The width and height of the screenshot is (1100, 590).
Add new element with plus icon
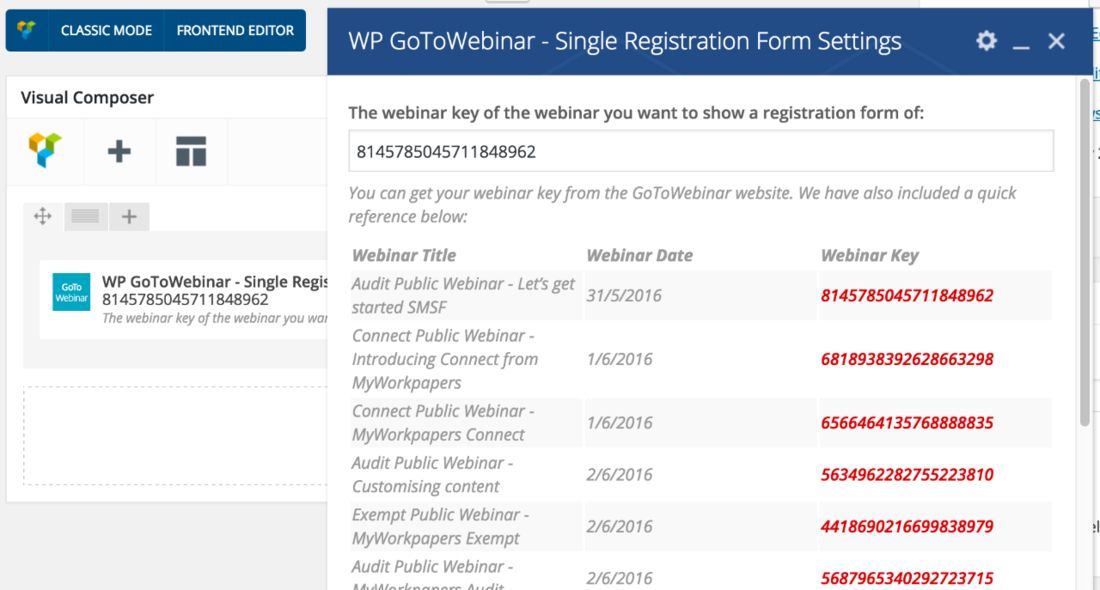[x=119, y=151]
